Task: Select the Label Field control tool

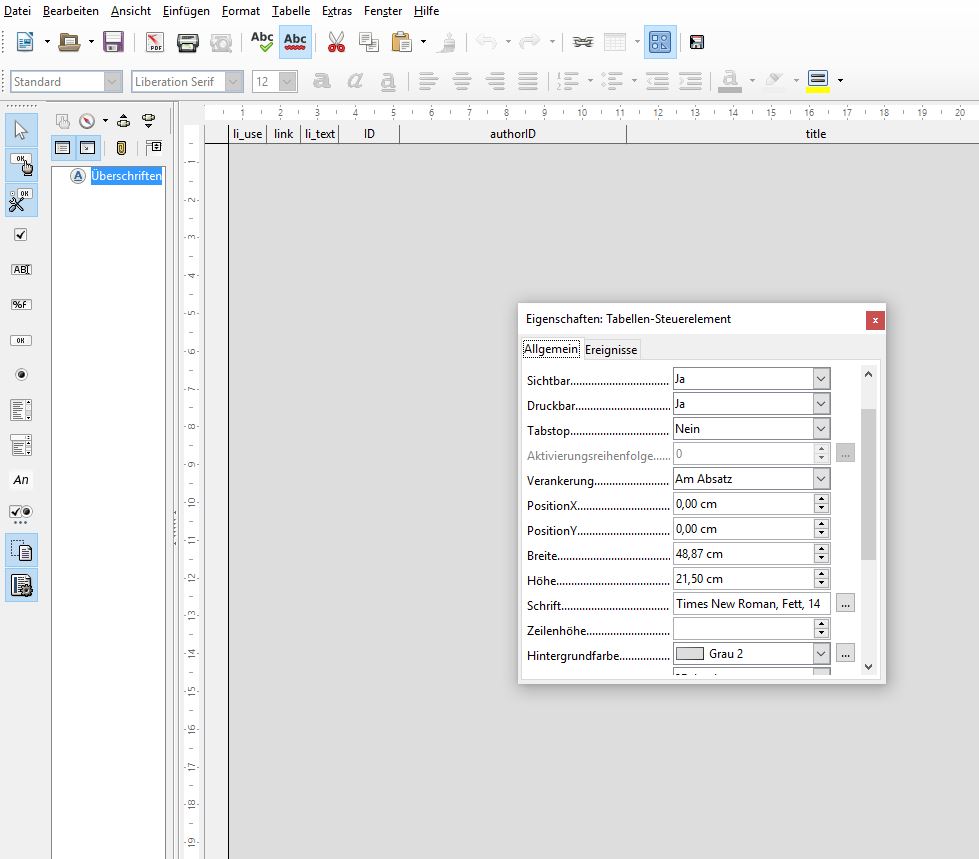Action: pos(21,479)
